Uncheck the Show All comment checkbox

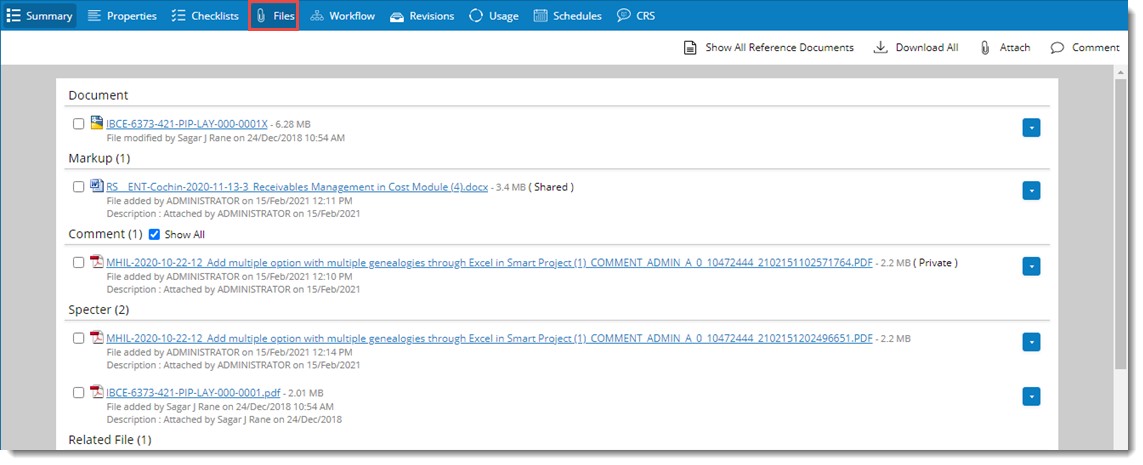coord(154,235)
